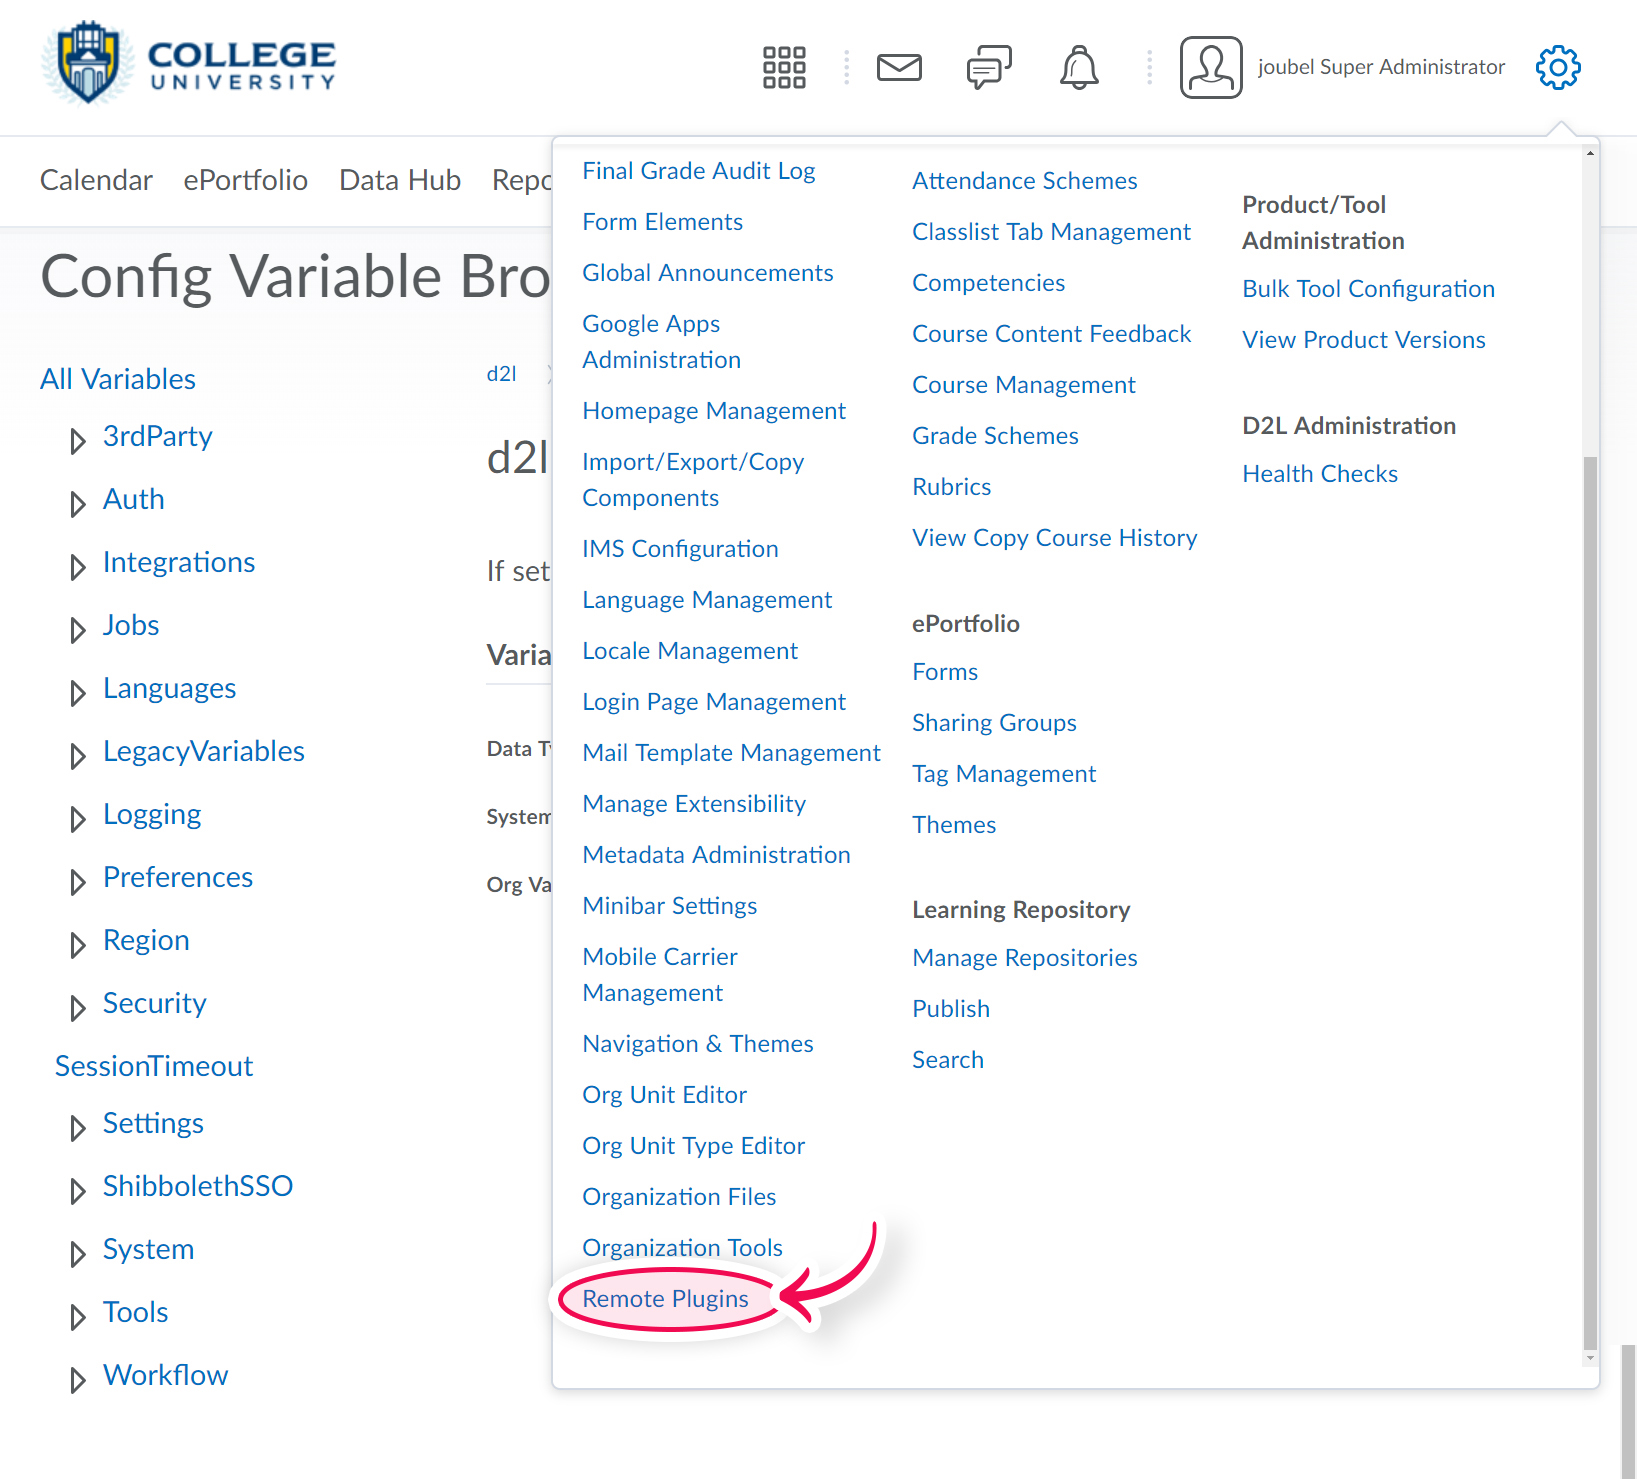The height and width of the screenshot is (1479, 1637).
Task: Click the admin menu vertical scrollbar
Action: point(1590,900)
